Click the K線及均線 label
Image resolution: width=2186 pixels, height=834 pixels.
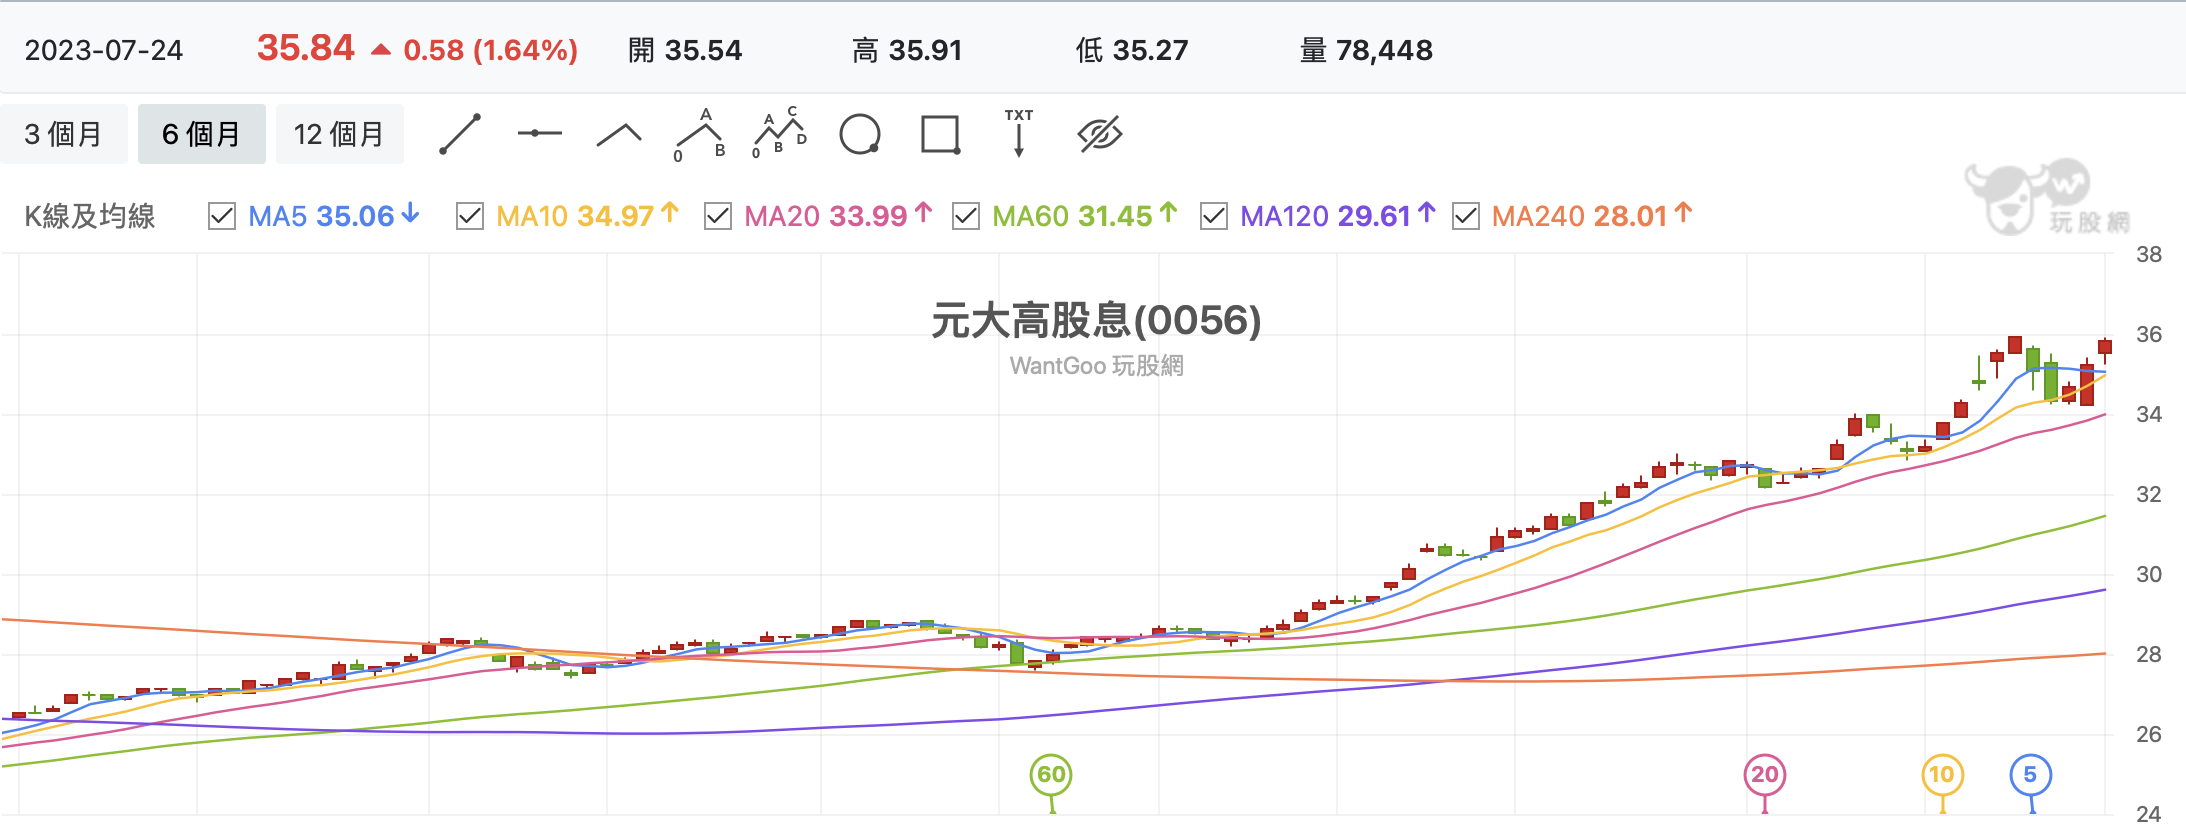pyautogui.click(x=90, y=216)
